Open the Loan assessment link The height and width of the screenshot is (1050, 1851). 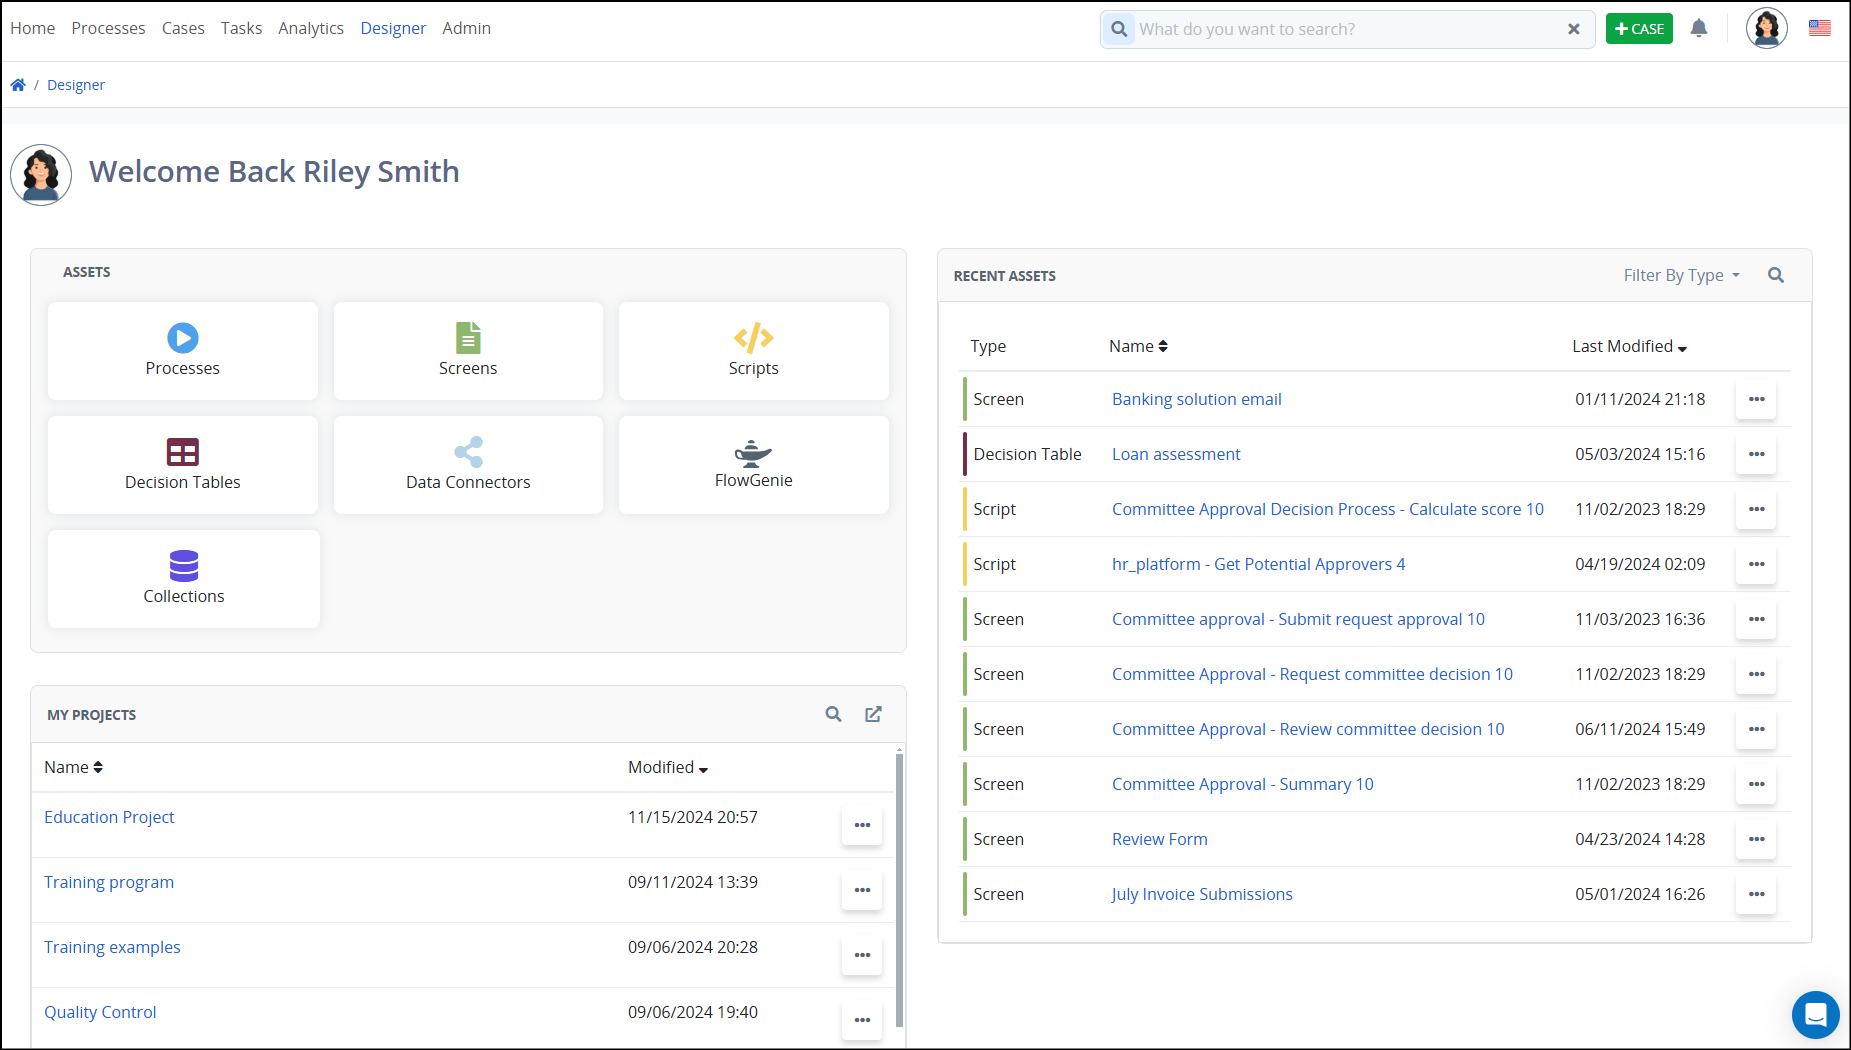click(1176, 454)
